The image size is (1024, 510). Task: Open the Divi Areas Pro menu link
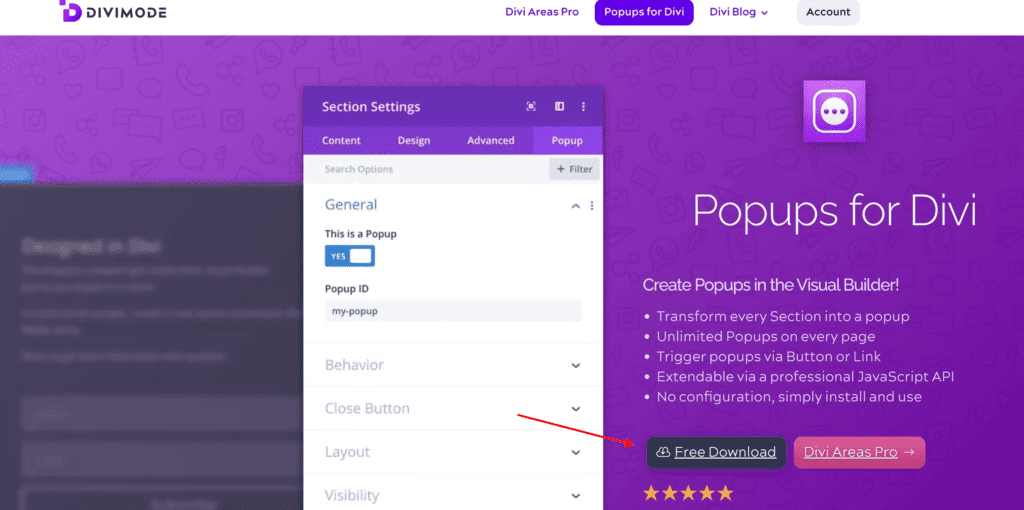coord(542,12)
